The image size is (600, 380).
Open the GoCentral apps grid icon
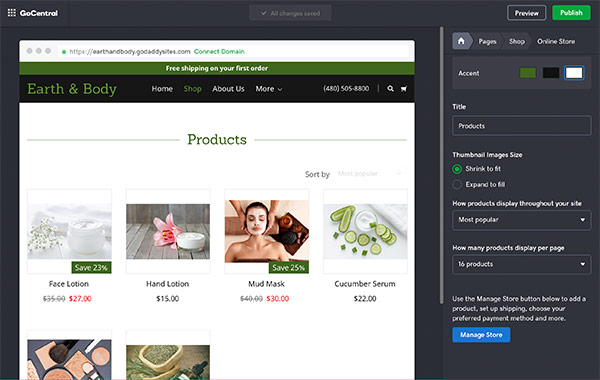pos(12,13)
